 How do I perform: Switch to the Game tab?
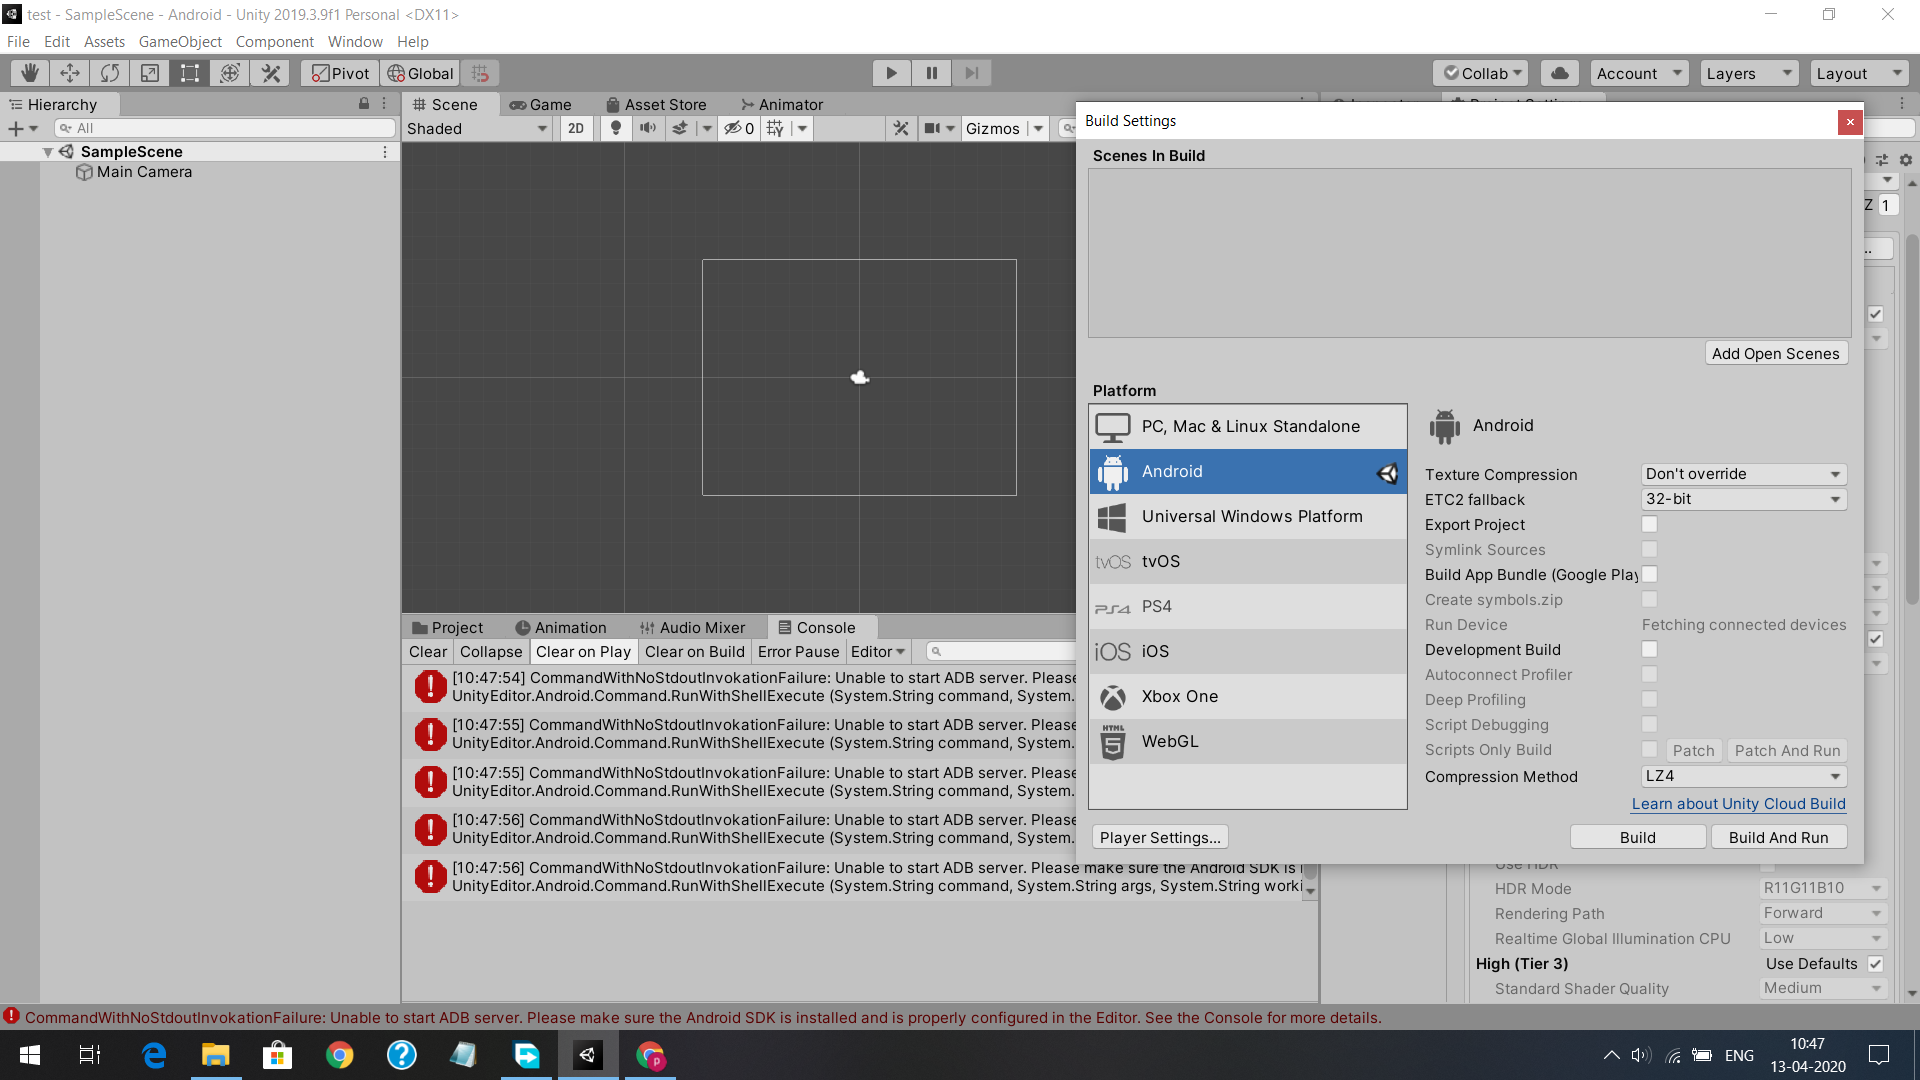[x=541, y=105]
